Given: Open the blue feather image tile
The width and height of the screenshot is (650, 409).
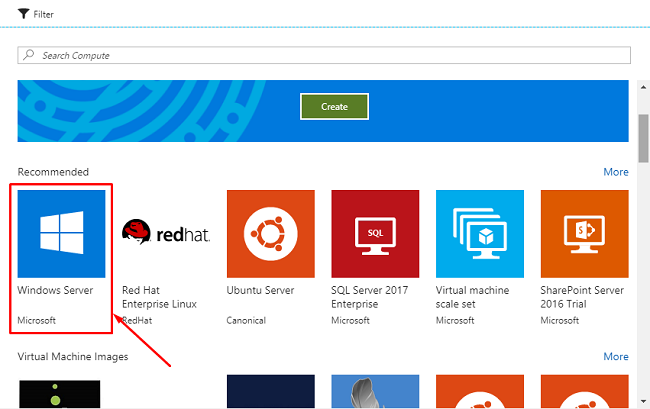Looking at the screenshot, I should coord(375,392).
